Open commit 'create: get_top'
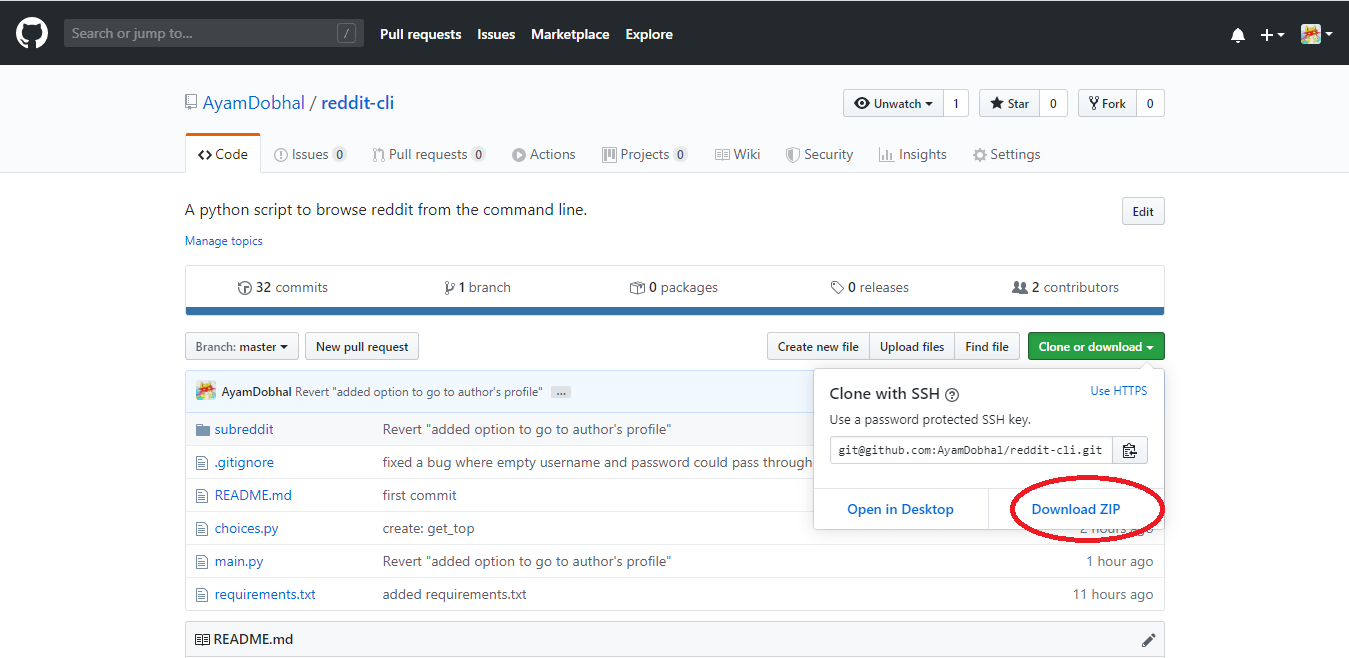The width and height of the screenshot is (1349, 658). pos(428,528)
